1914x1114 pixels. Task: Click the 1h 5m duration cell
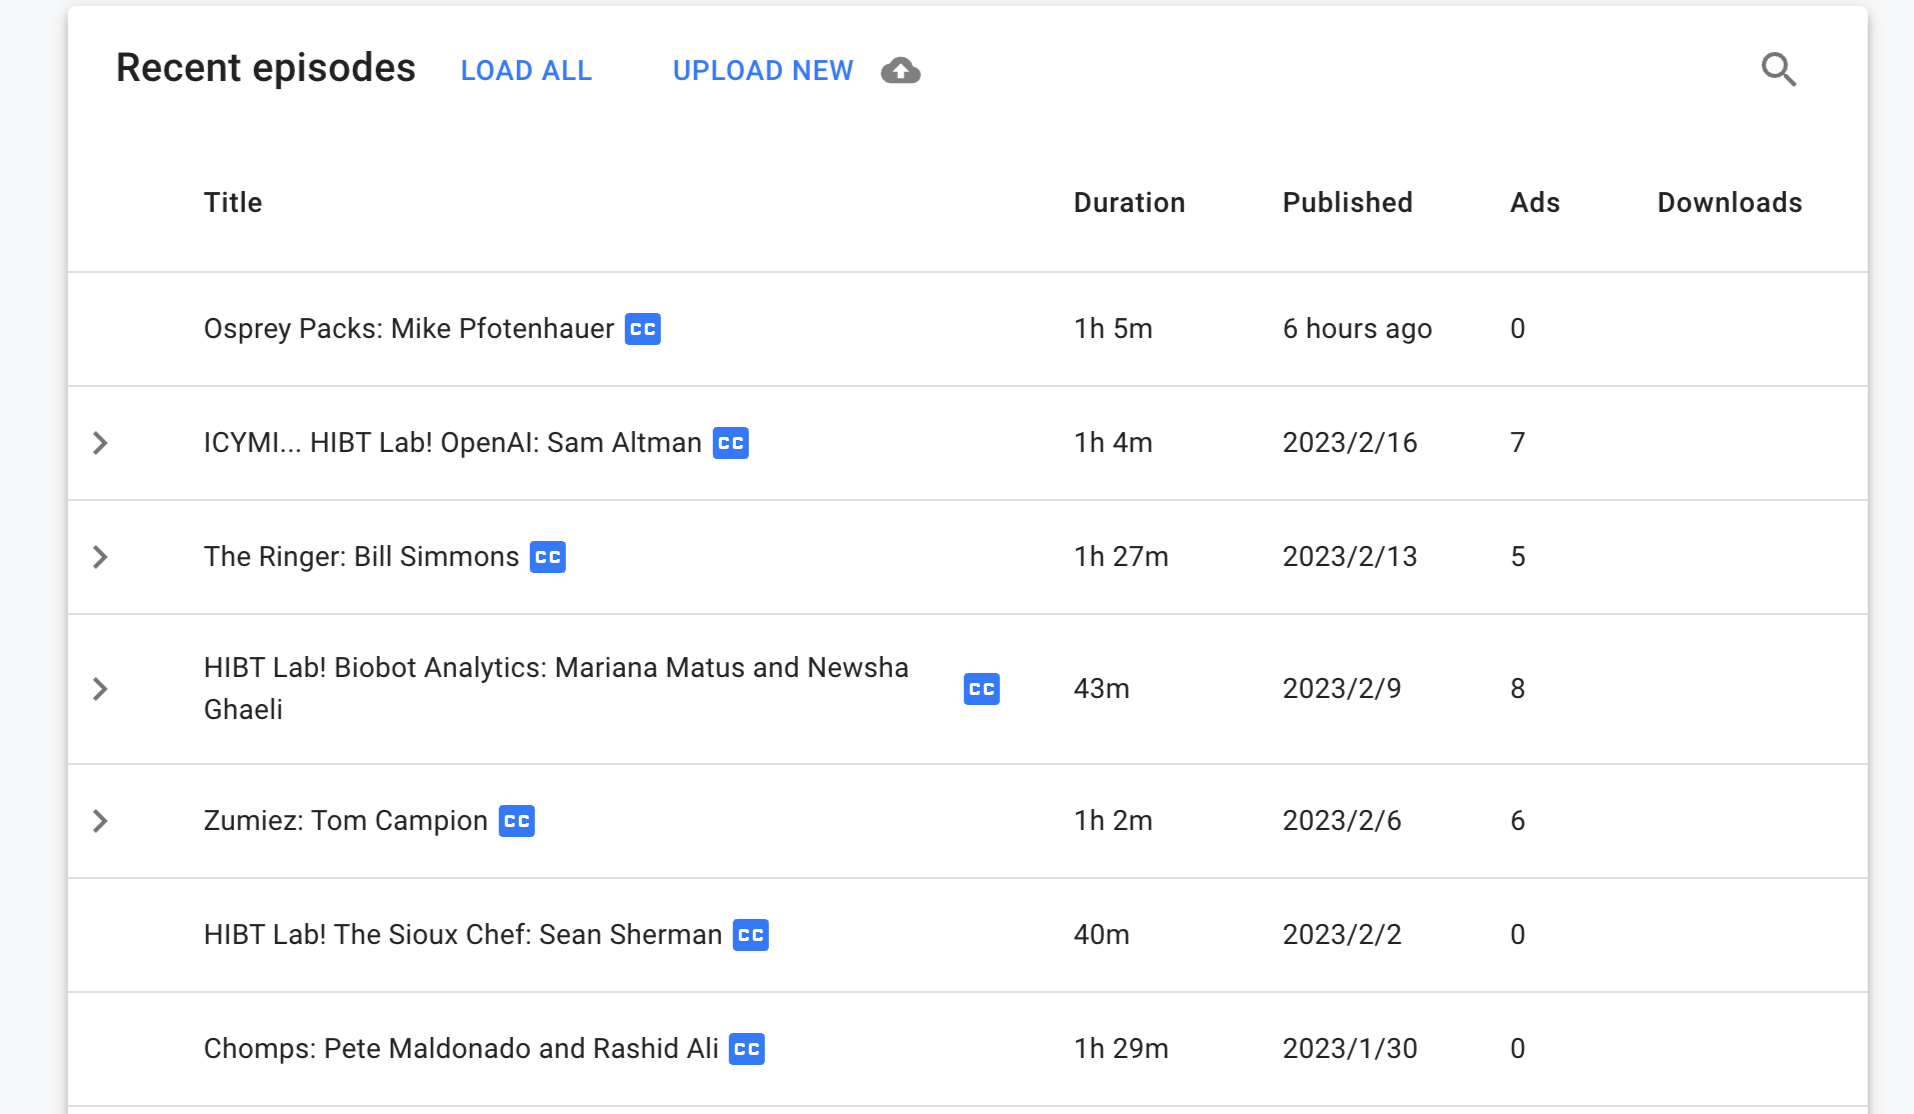pyautogui.click(x=1113, y=329)
